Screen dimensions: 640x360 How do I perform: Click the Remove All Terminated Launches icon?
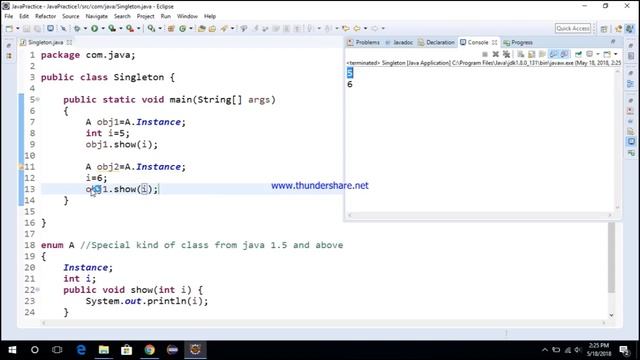pyautogui.click(x=507, y=54)
